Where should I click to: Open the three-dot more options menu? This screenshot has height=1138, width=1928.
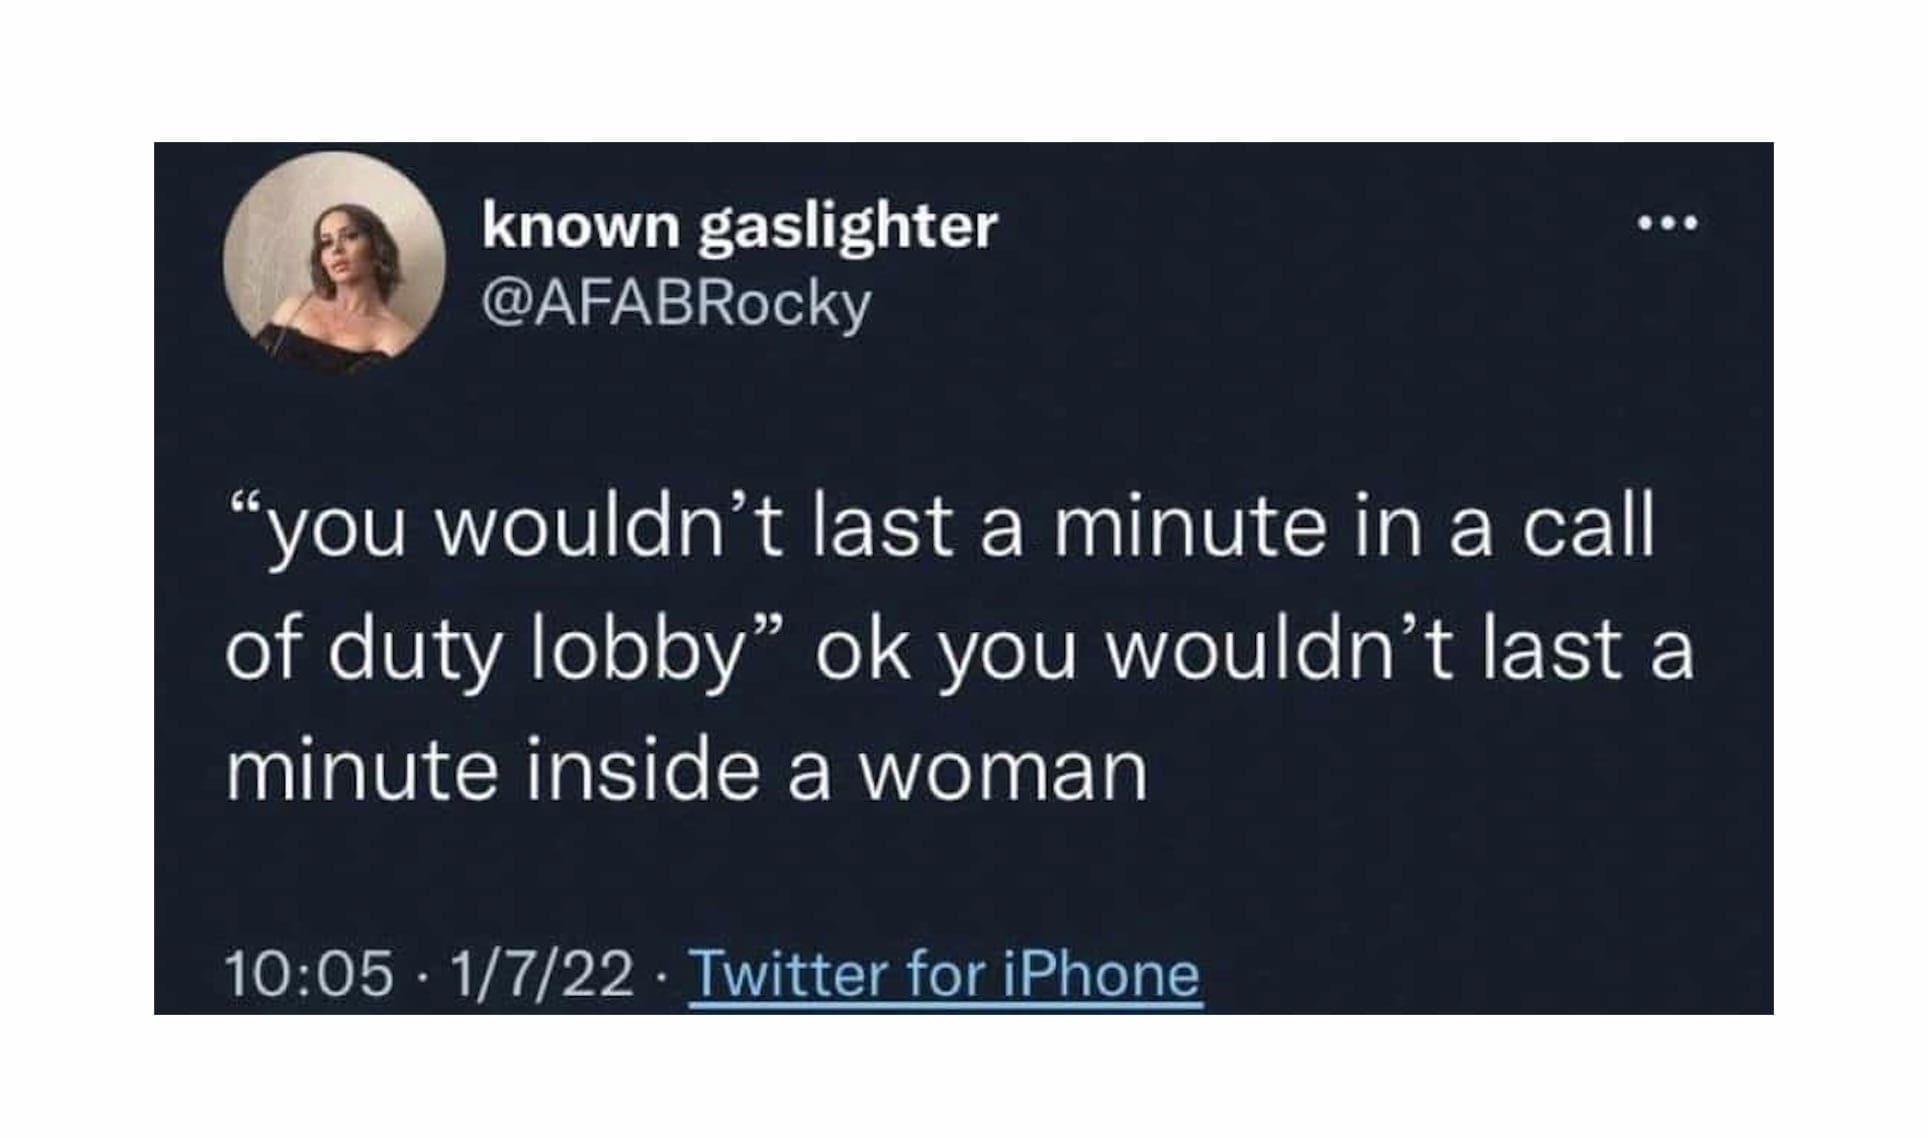click(x=1668, y=223)
